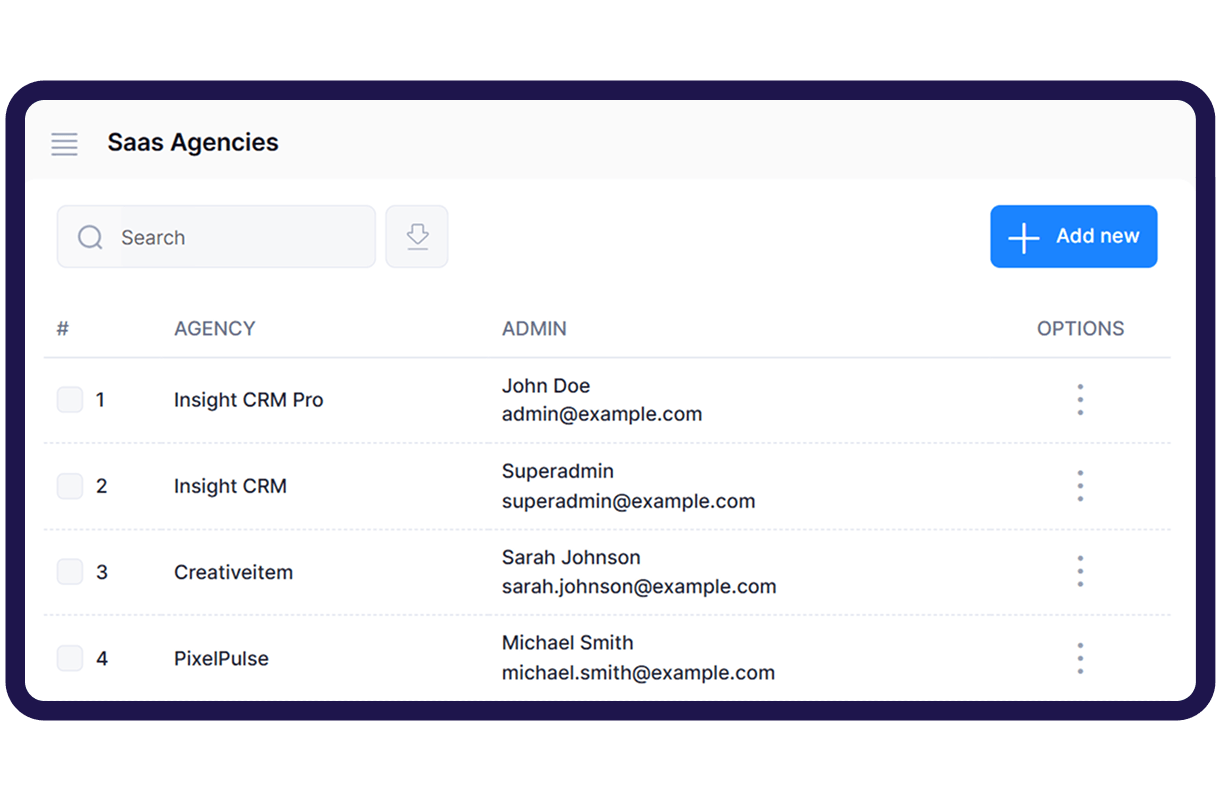Open options menu for Insight CRM Pro
The height and width of the screenshot is (800, 1220).
[1080, 400]
